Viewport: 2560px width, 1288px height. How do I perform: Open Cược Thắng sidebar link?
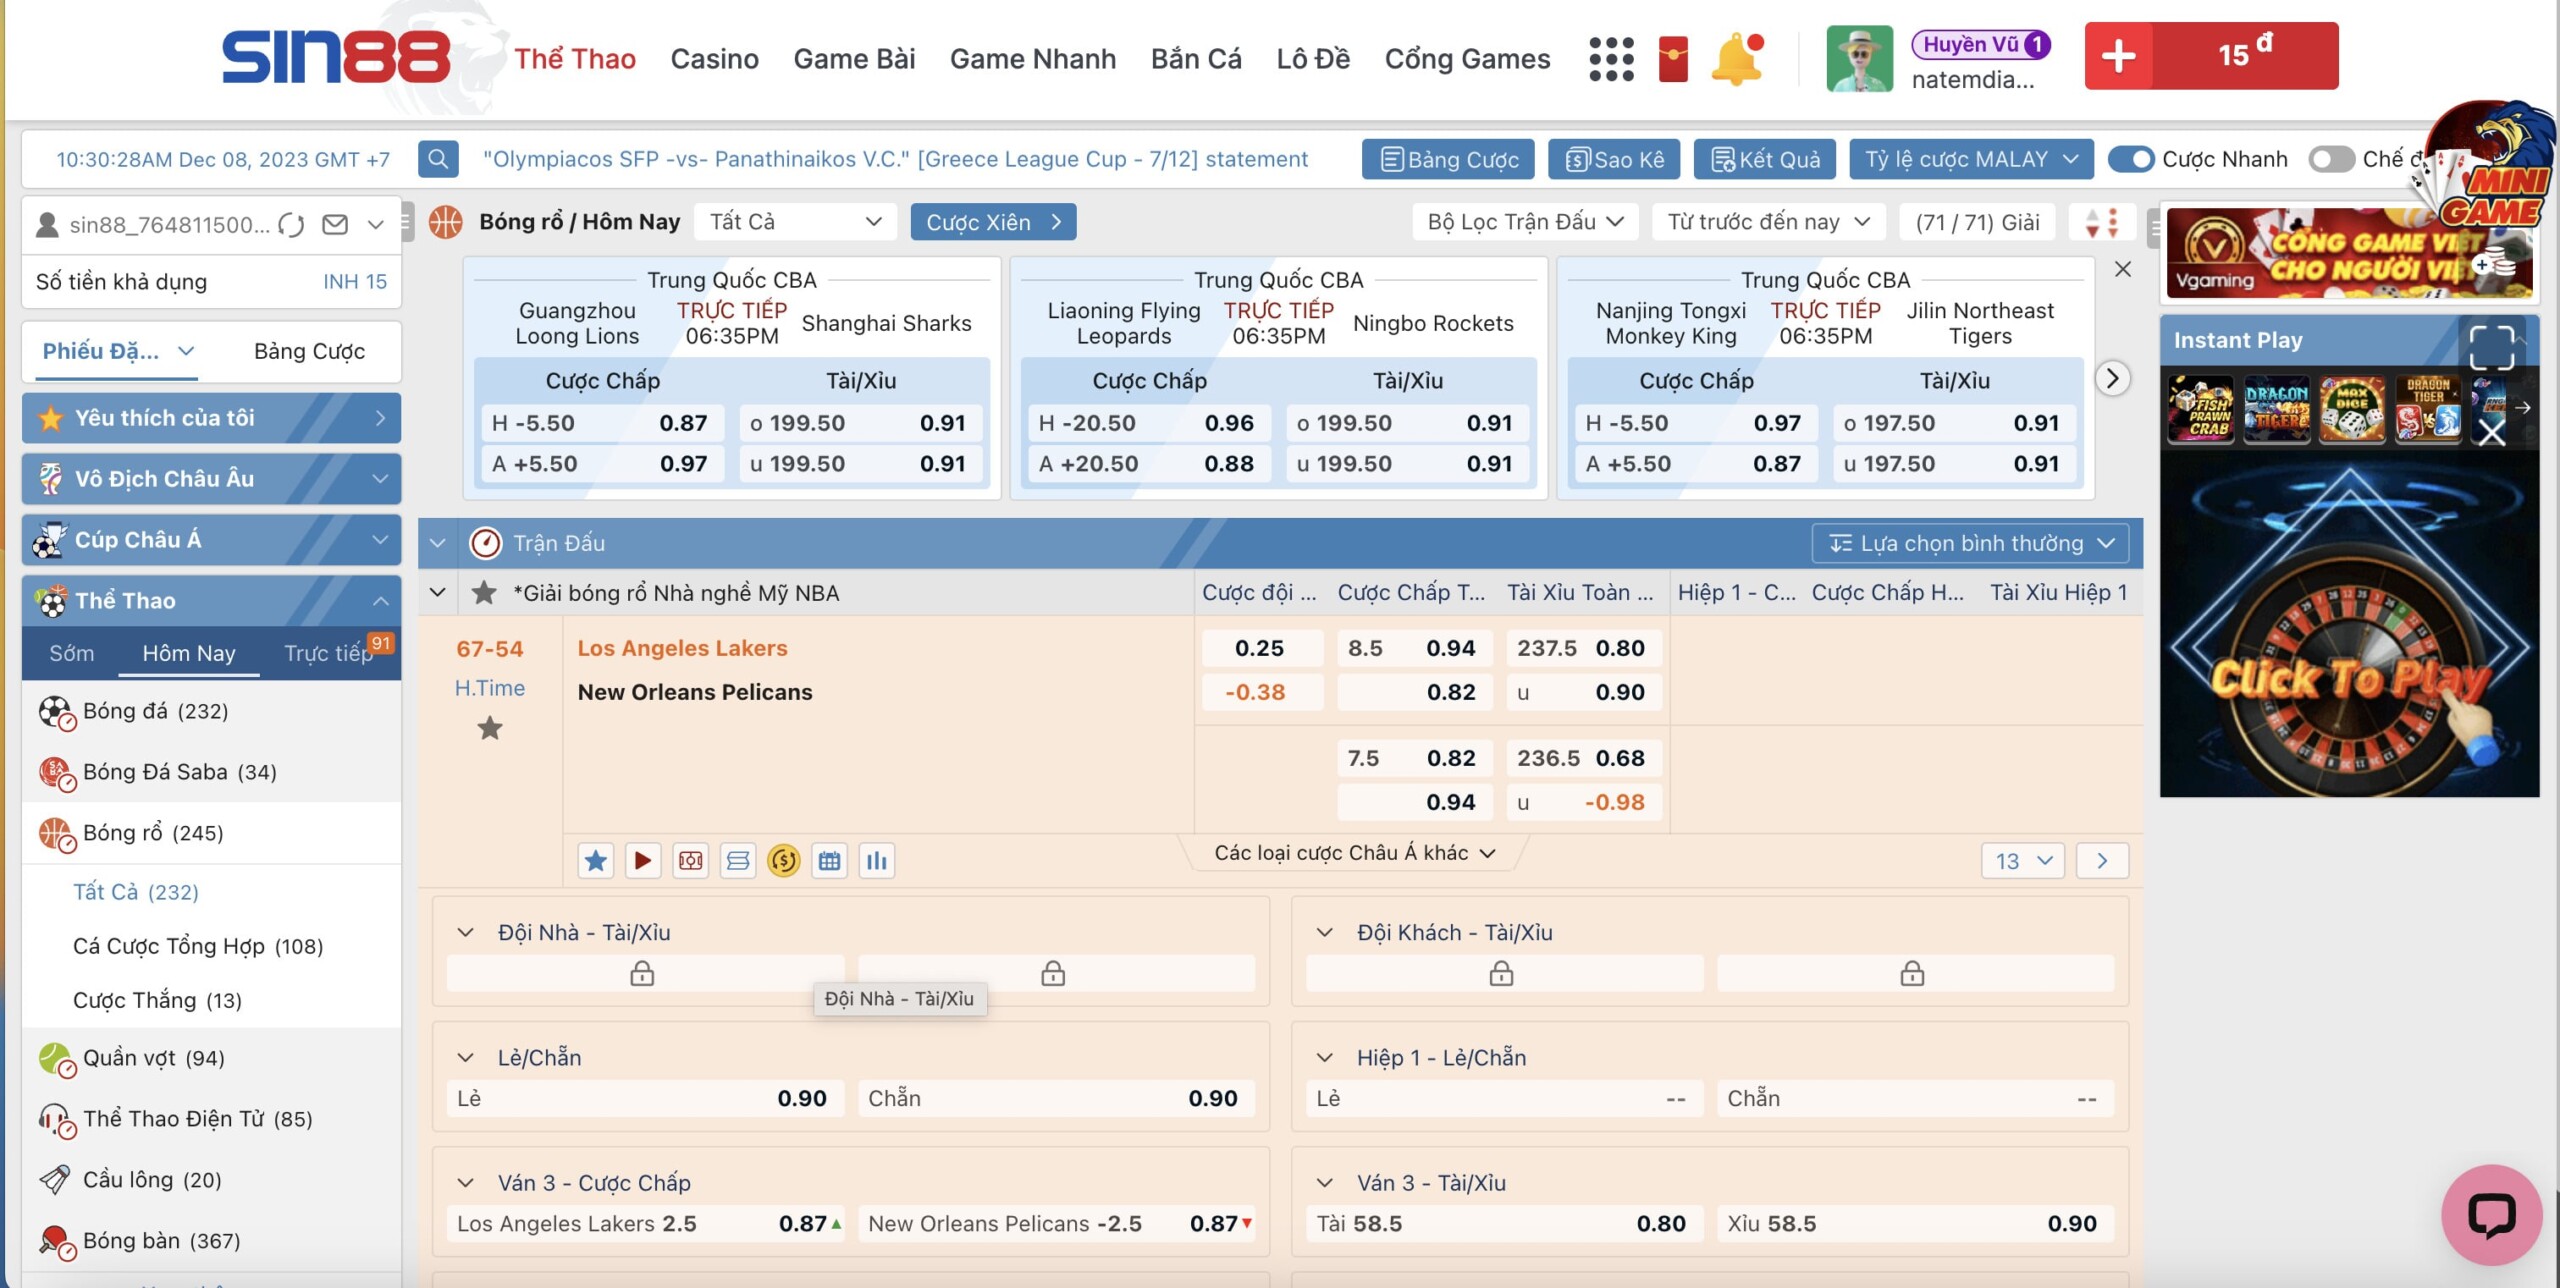tap(157, 1001)
